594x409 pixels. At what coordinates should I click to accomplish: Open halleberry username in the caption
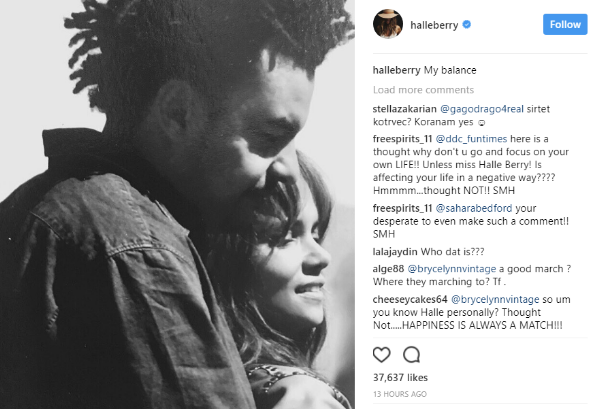pos(397,70)
